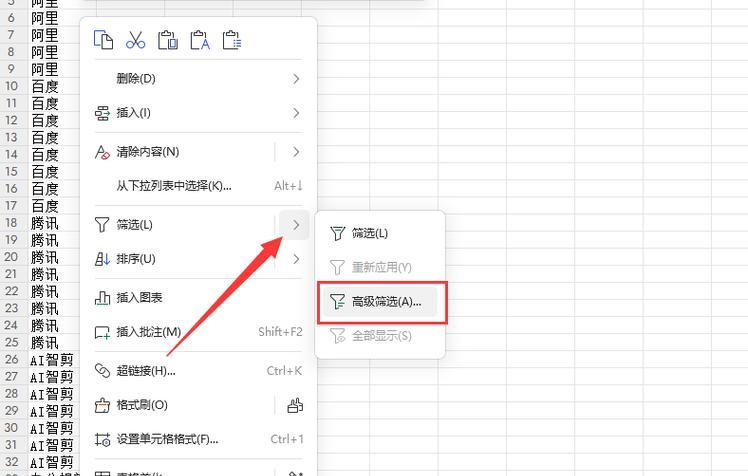Expand arrow beside 清除内容(N)

pyautogui.click(x=296, y=152)
